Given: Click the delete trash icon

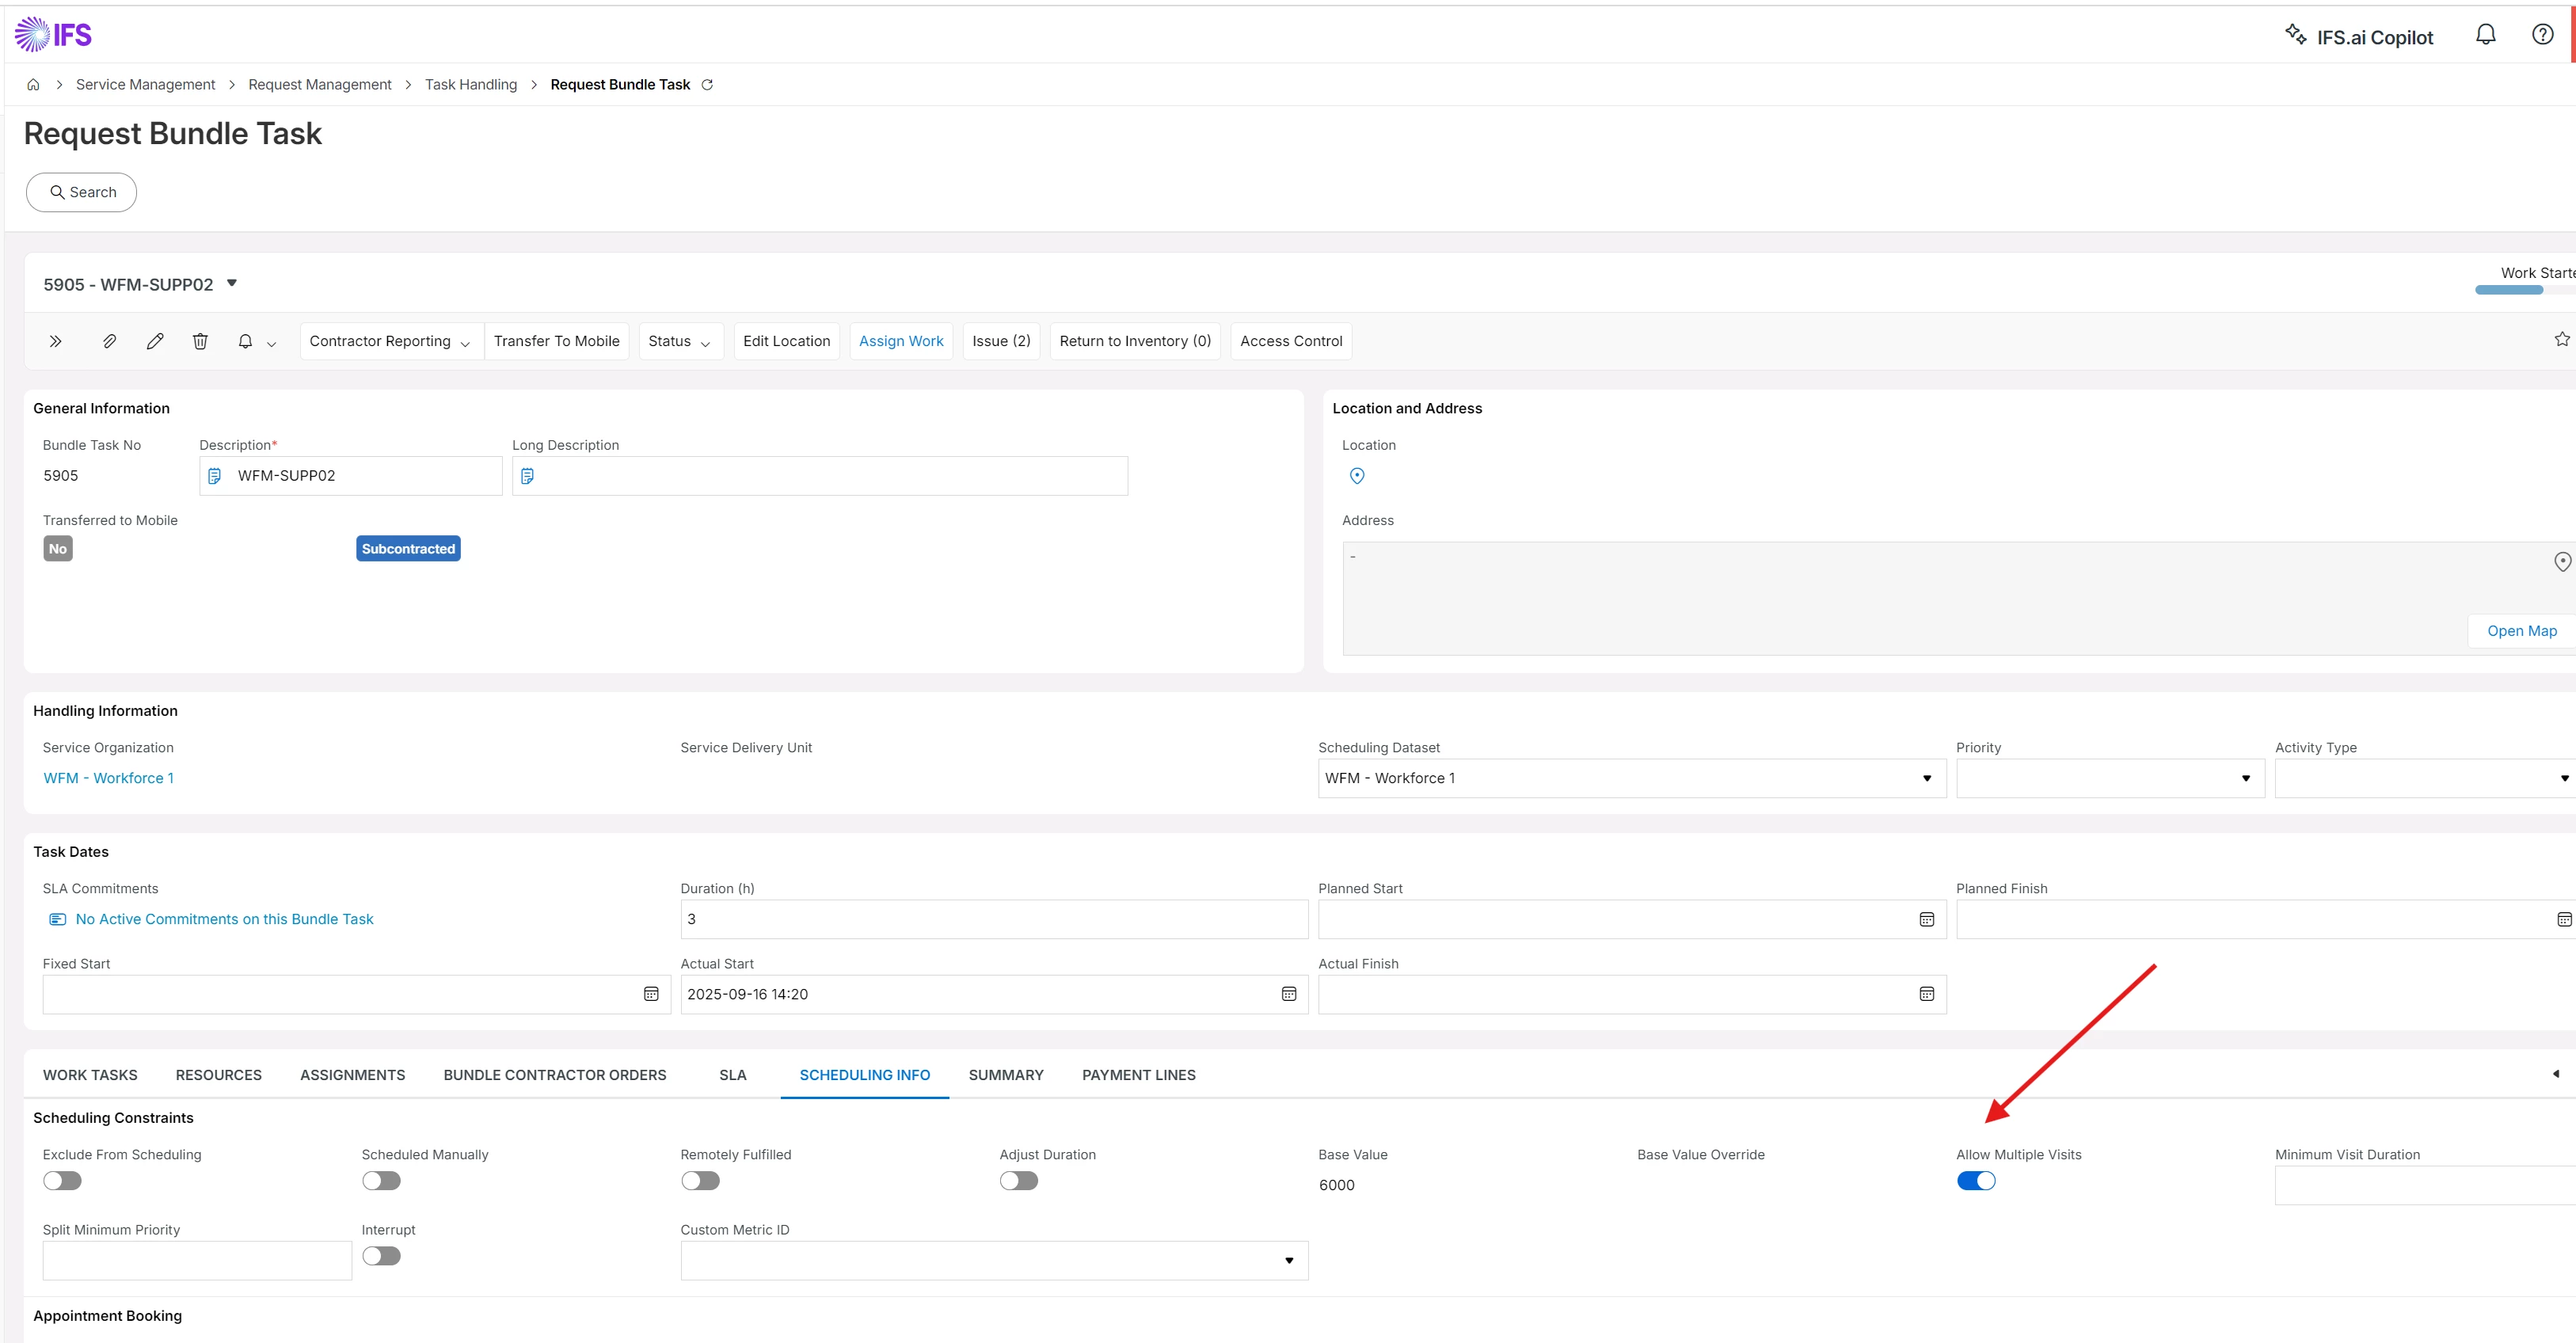Looking at the screenshot, I should [x=200, y=341].
